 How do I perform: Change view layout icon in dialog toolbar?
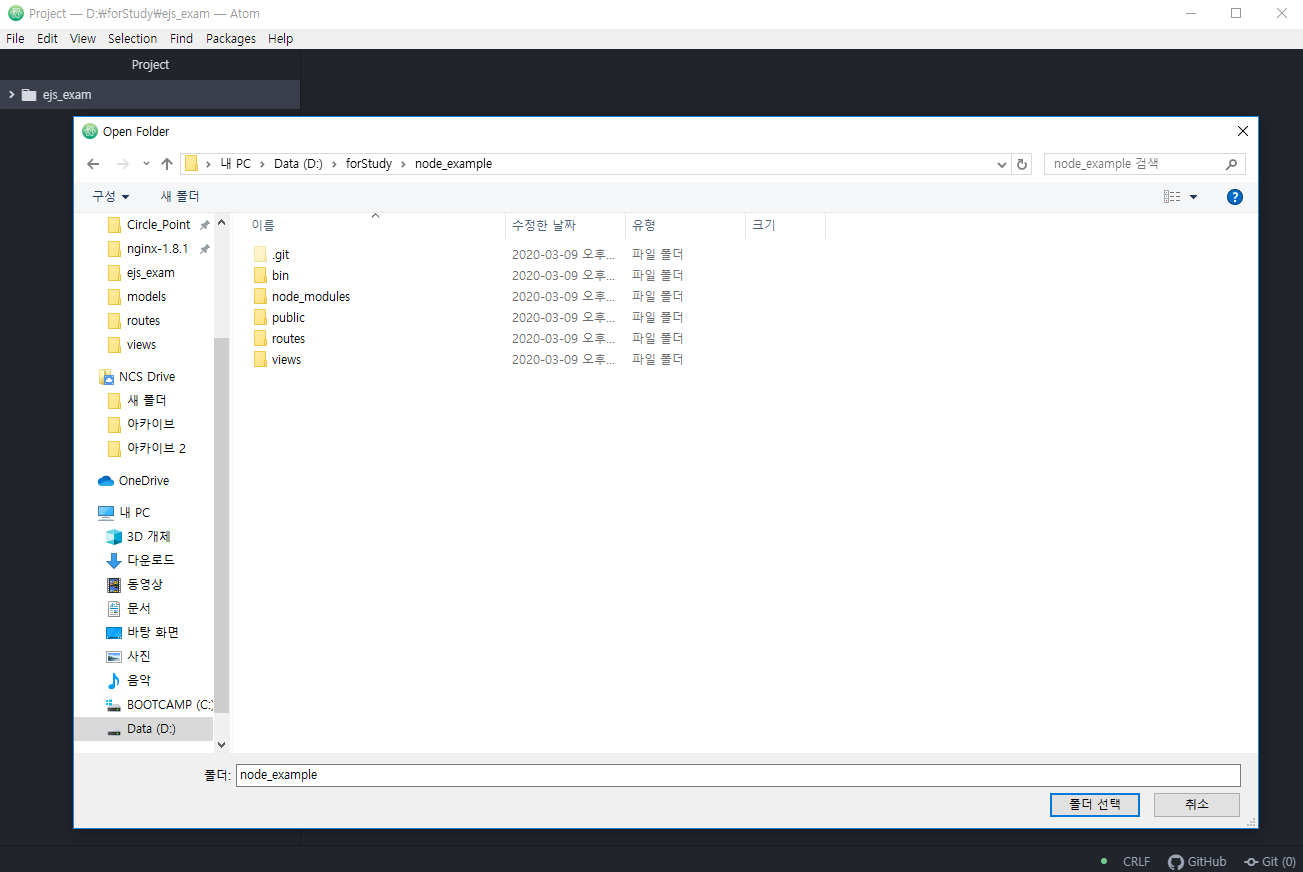coord(1172,197)
